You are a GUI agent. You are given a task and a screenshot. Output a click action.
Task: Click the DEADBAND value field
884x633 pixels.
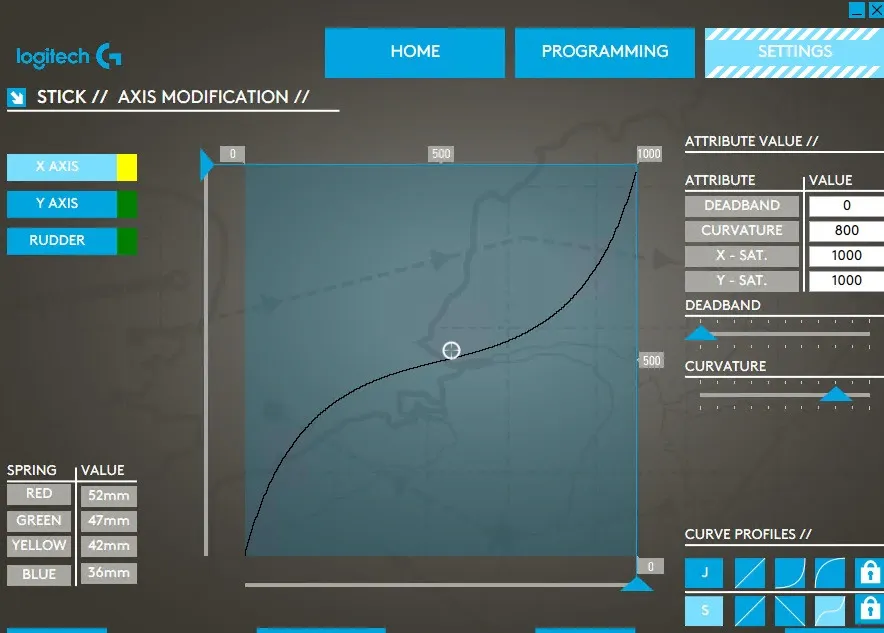pos(846,206)
